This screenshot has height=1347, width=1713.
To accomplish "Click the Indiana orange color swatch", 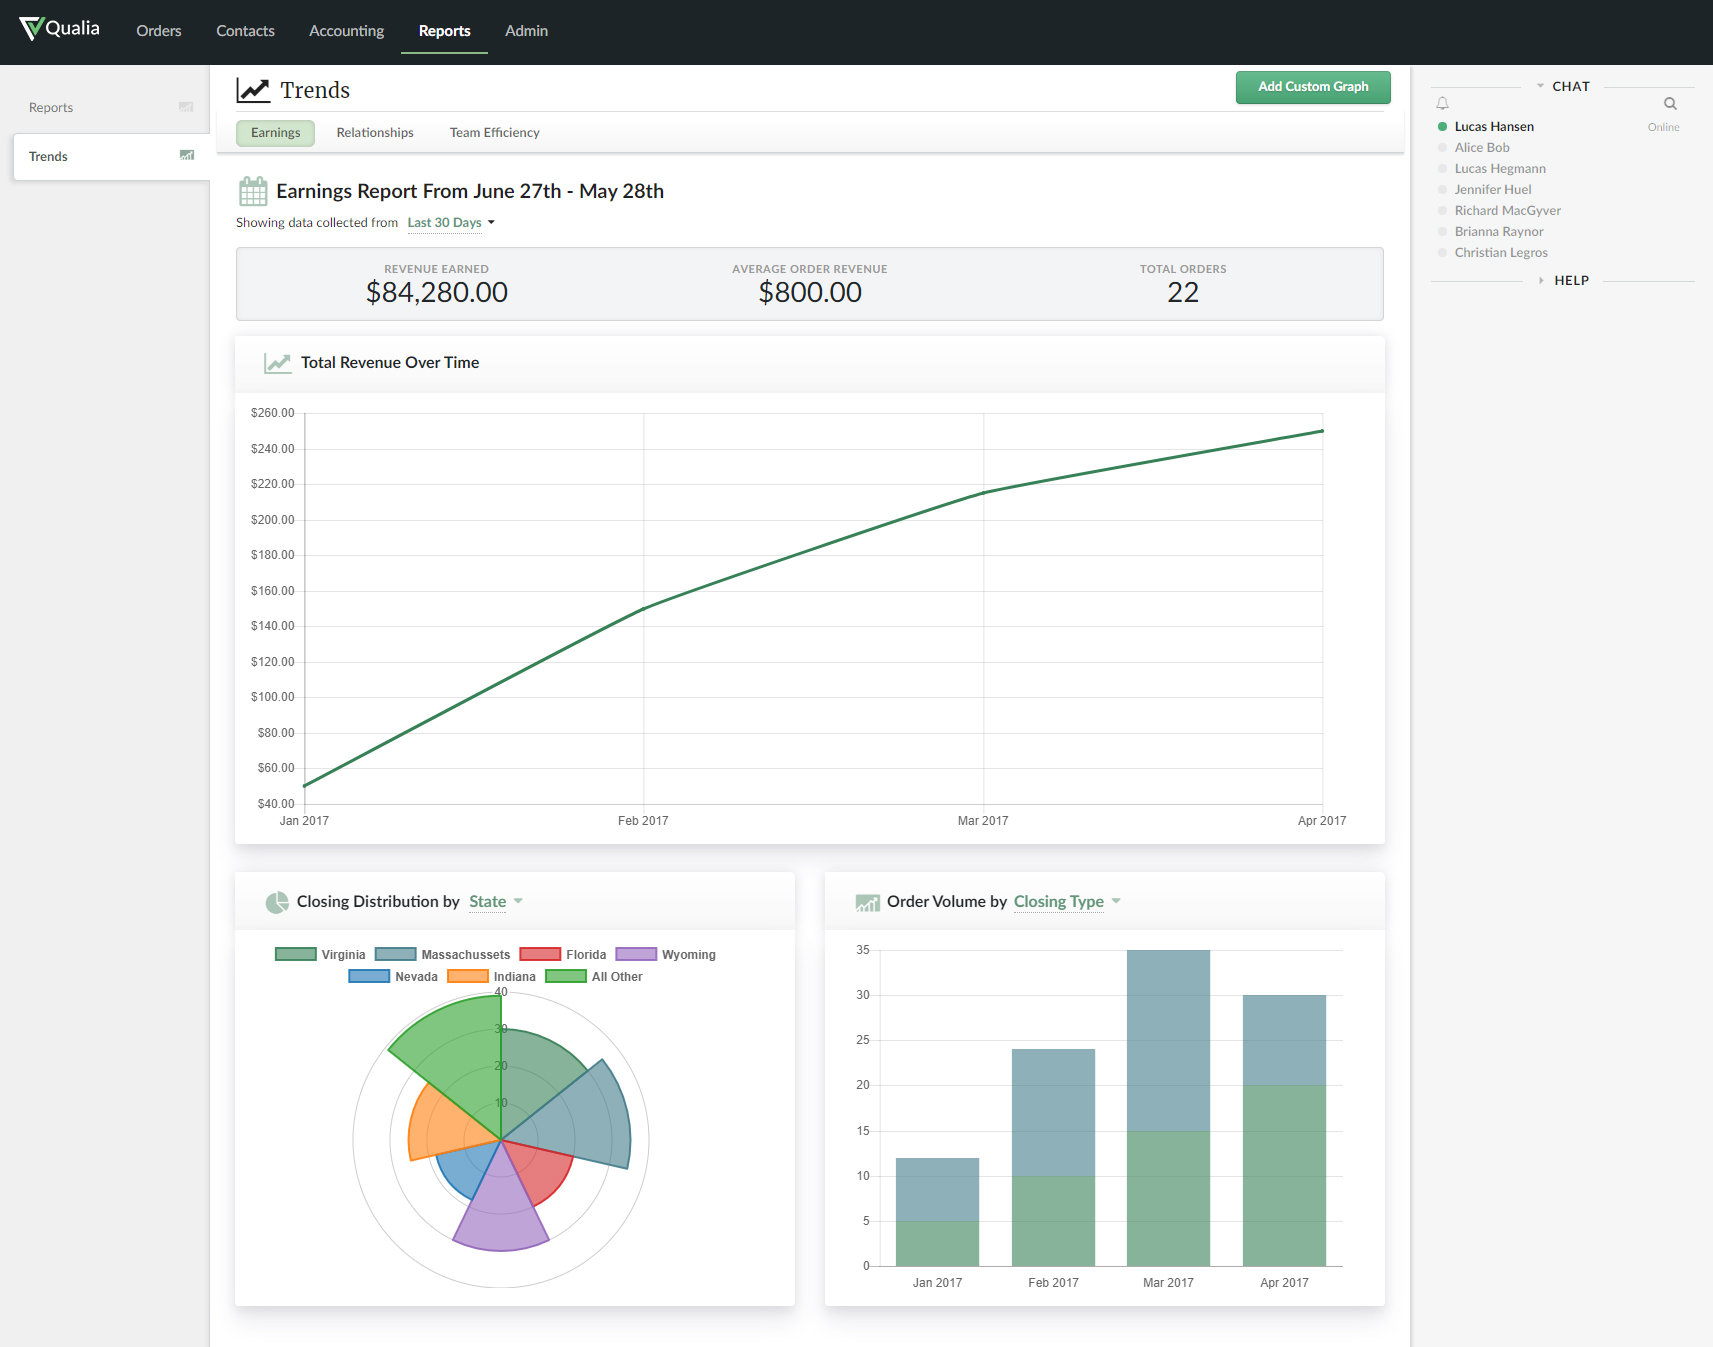I will [468, 977].
